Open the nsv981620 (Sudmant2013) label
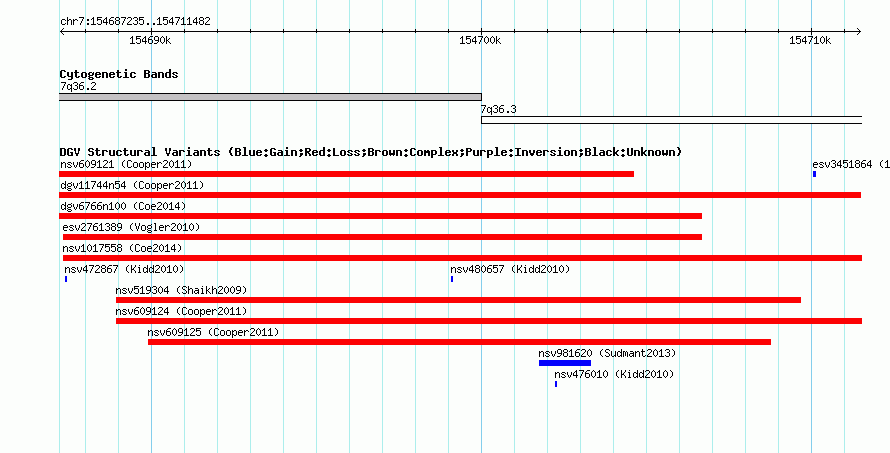 coord(607,354)
